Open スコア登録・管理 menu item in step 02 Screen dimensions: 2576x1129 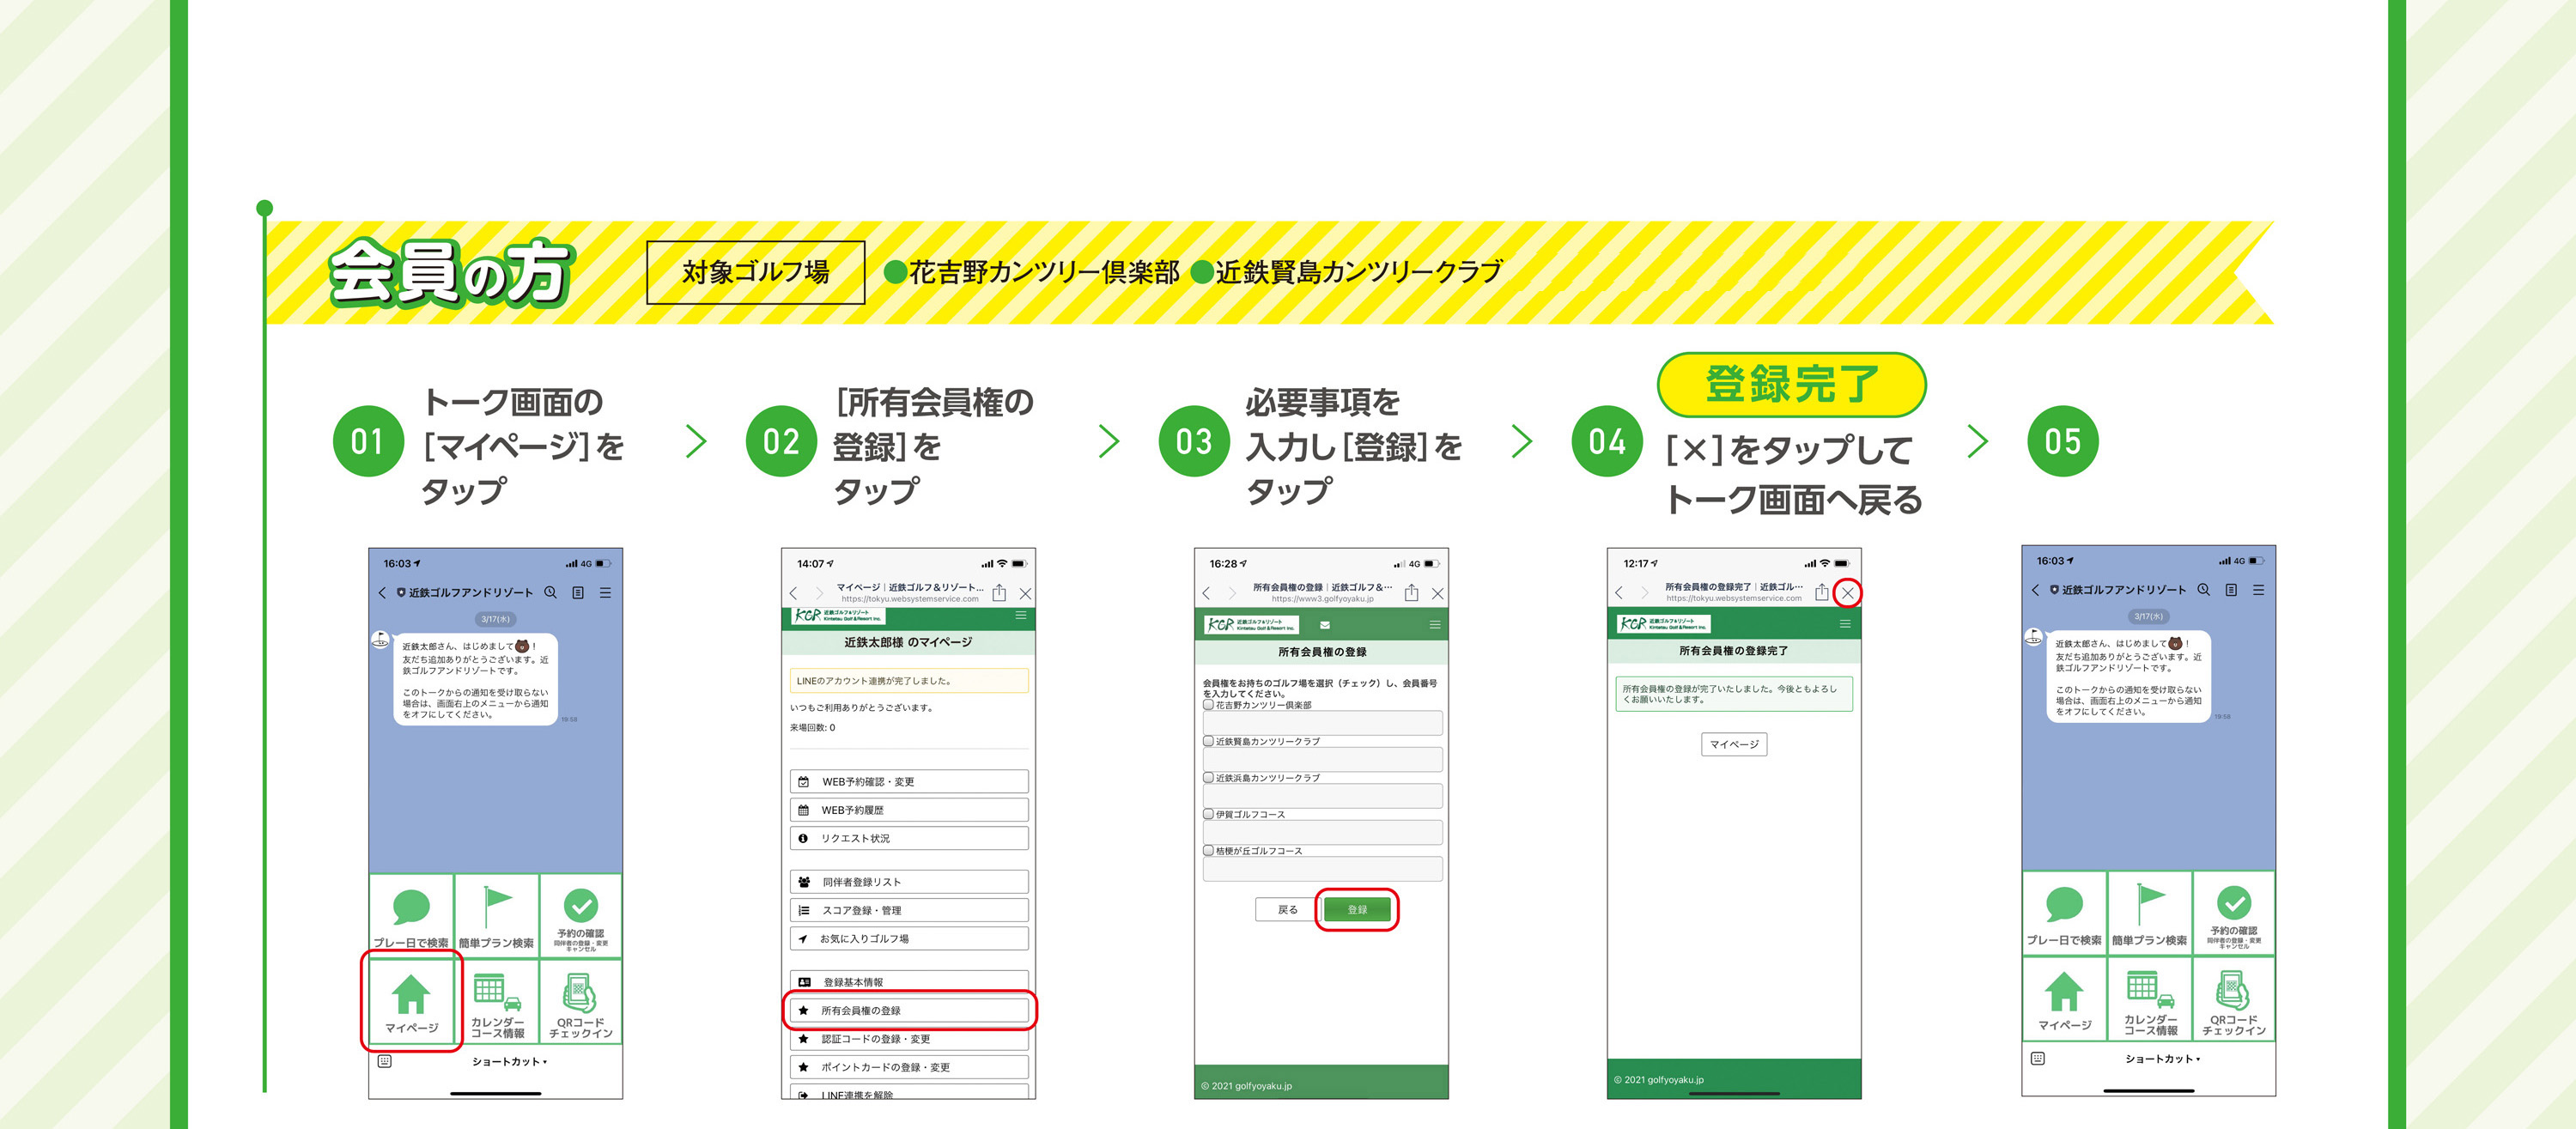[x=909, y=910]
